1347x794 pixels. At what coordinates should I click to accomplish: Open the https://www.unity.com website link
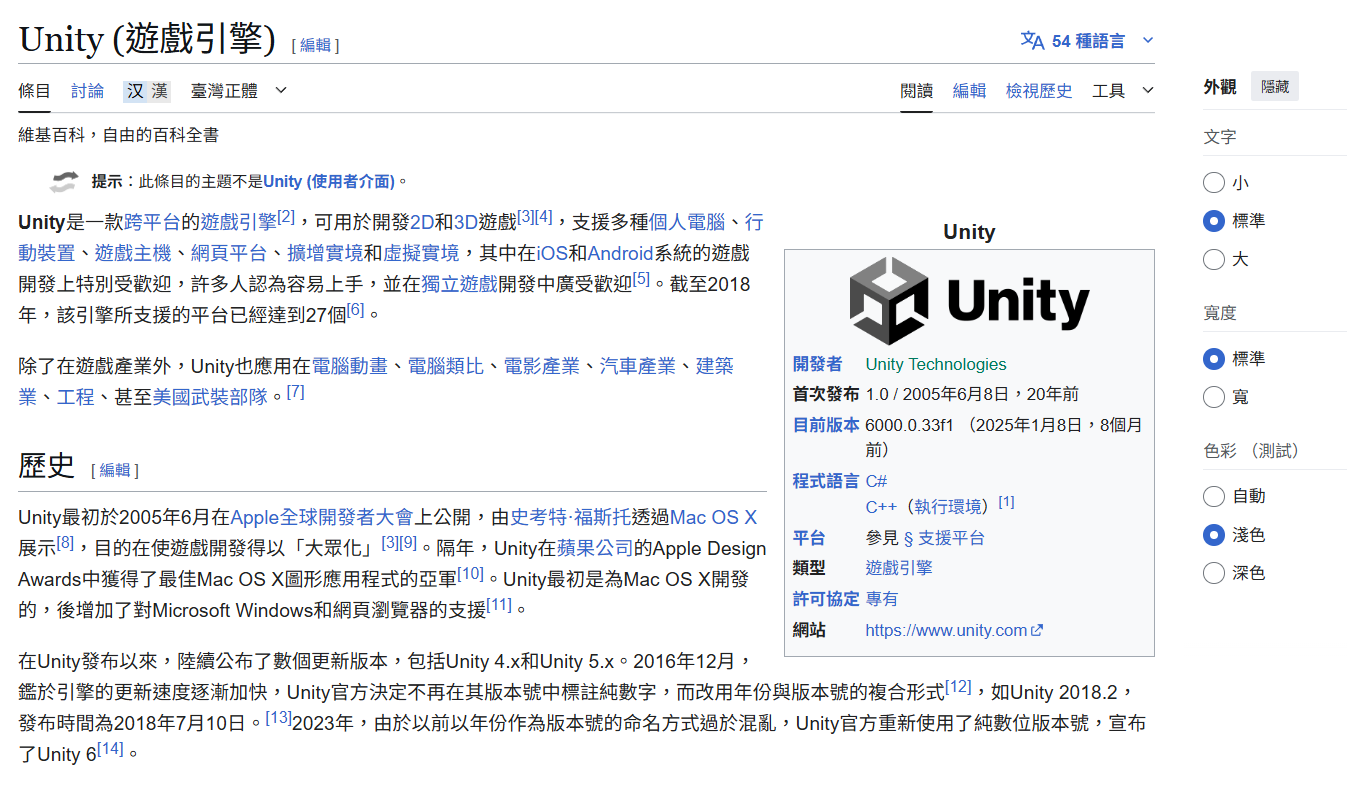945,630
